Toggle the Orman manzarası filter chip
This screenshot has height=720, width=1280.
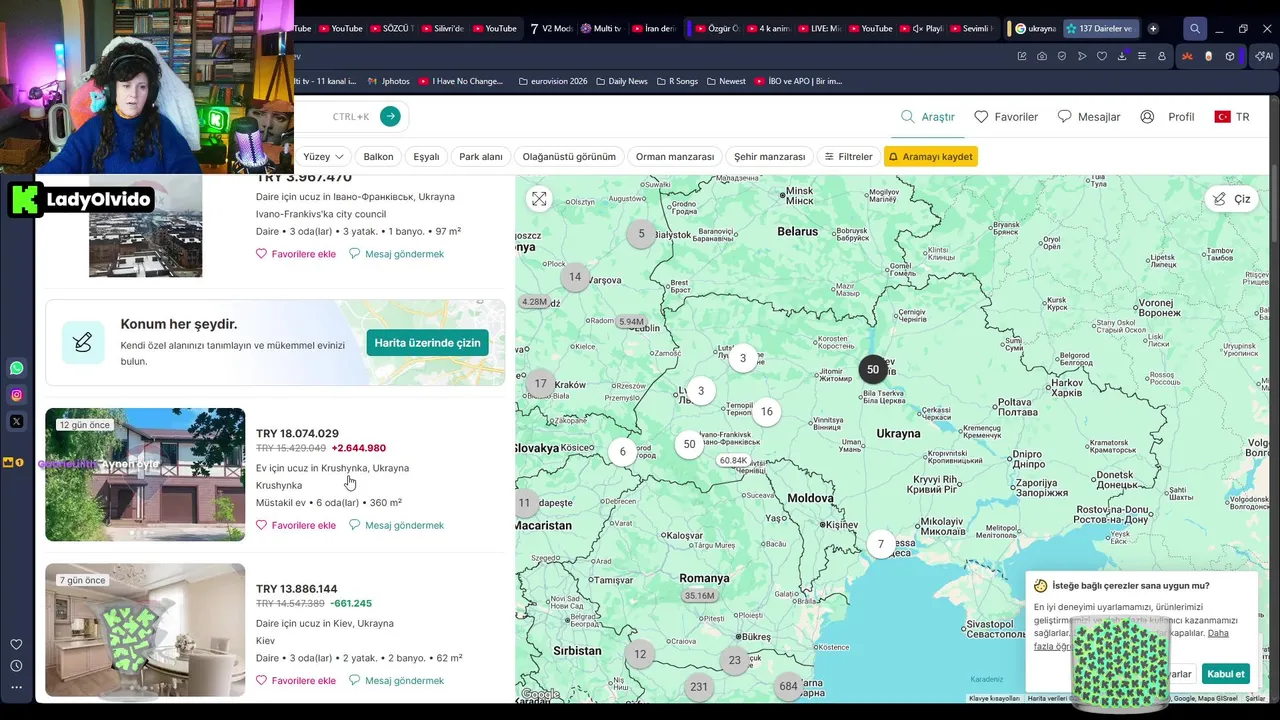(675, 156)
